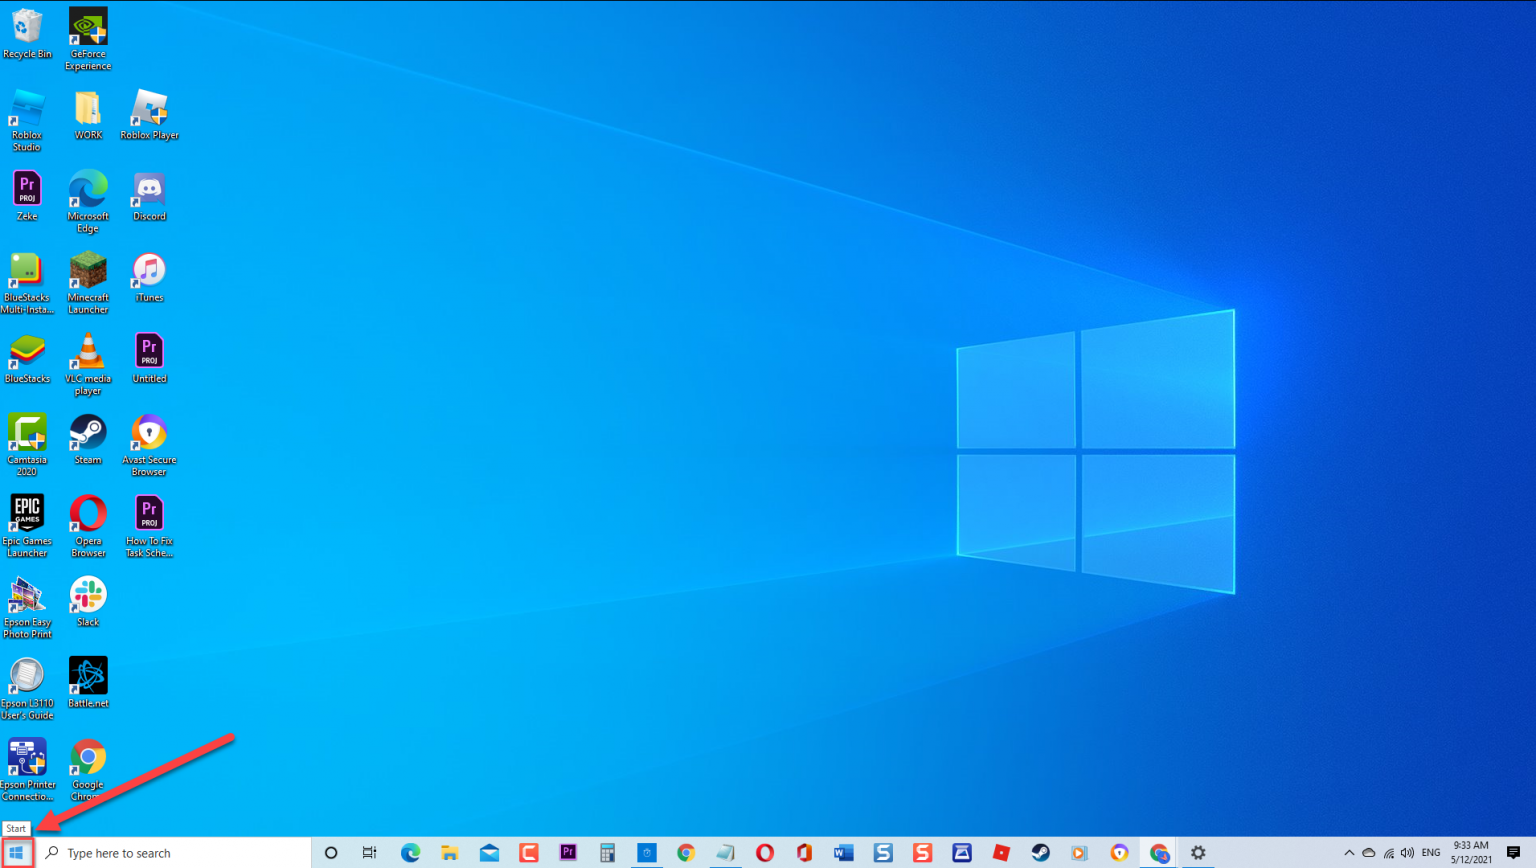Open OneDrive cloud tray icon
Image resolution: width=1536 pixels, height=868 pixels.
(1369, 853)
